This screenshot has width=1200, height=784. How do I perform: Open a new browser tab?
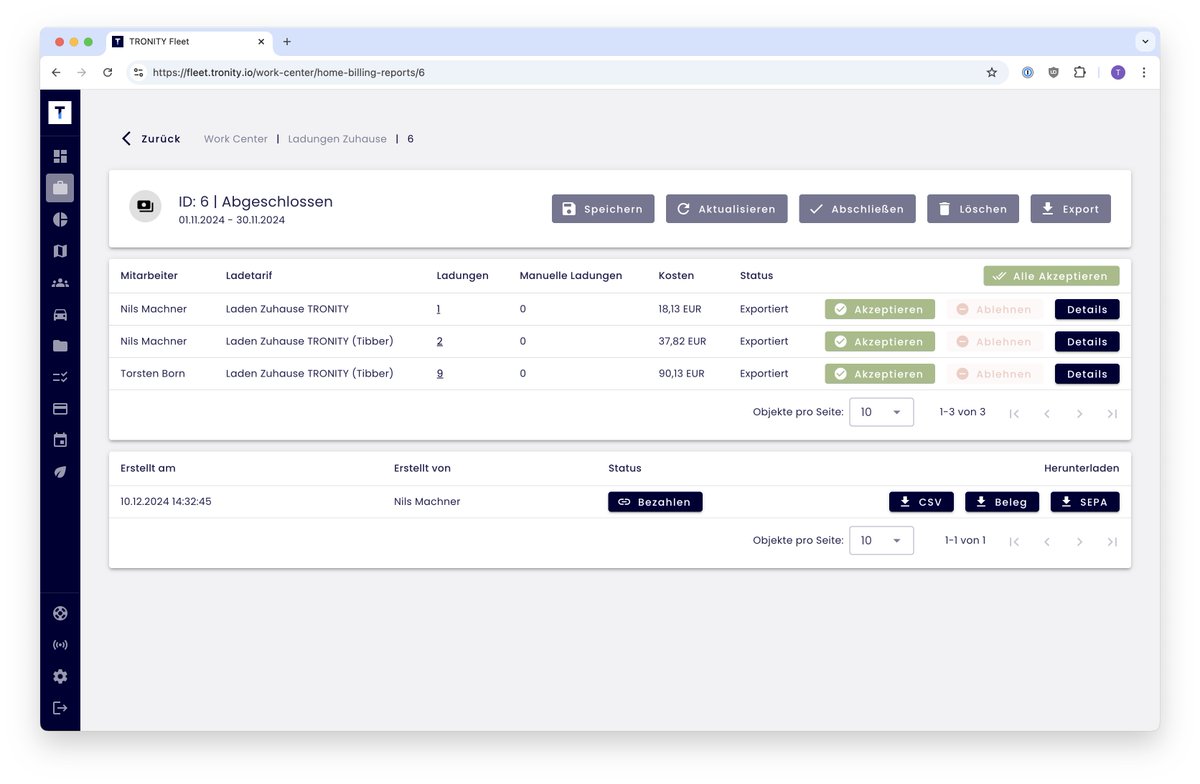(x=287, y=42)
